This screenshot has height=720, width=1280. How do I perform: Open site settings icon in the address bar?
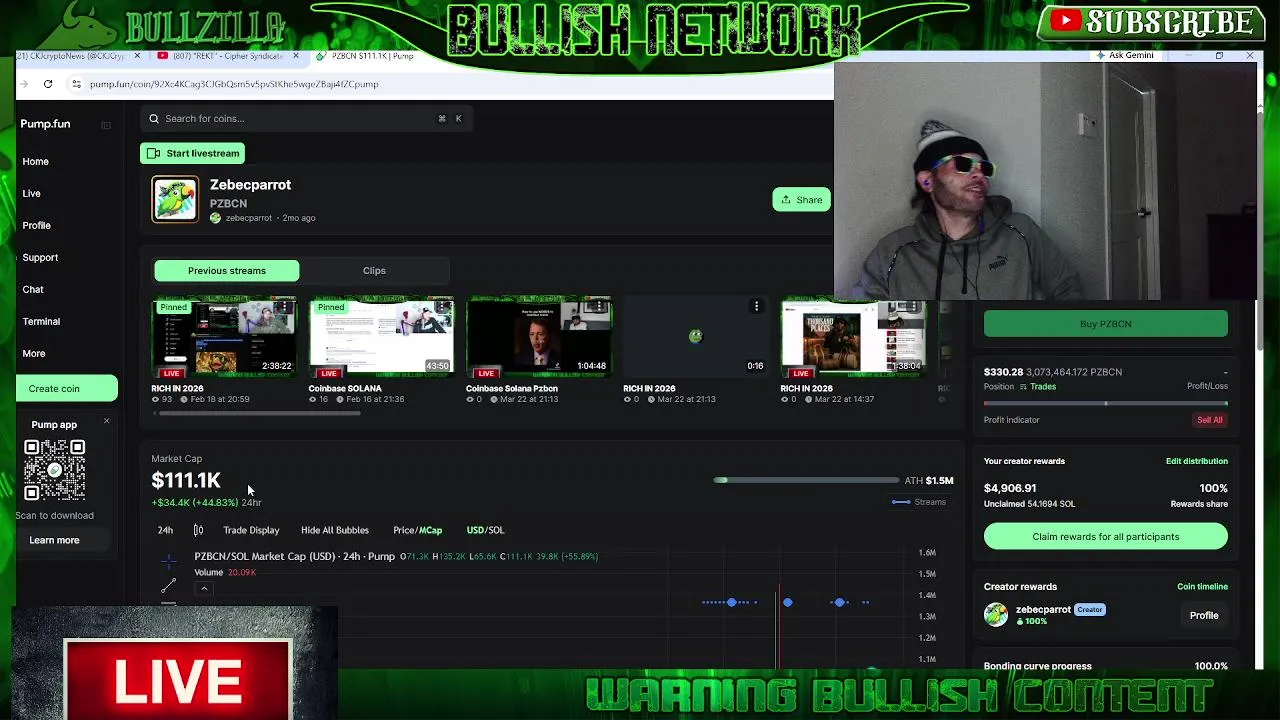(x=76, y=84)
